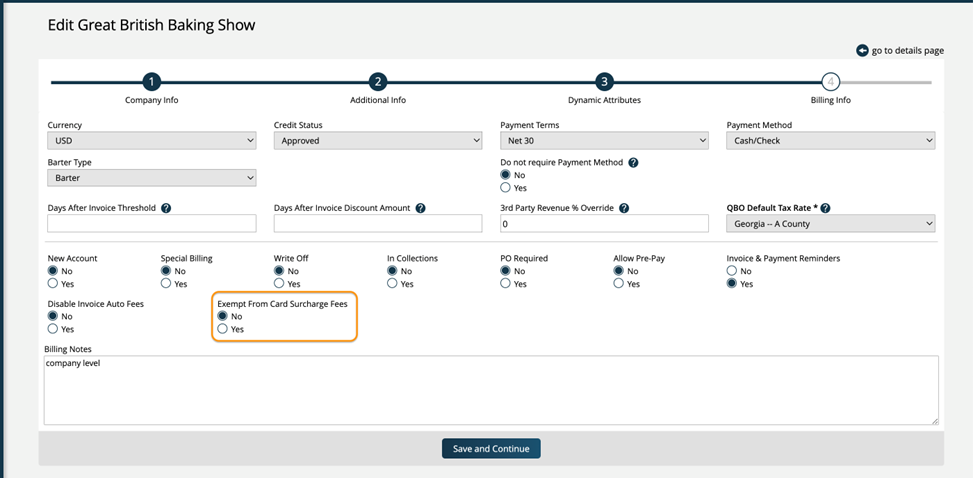Click help icon next to QBO Default Tax Rate
The height and width of the screenshot is (478, 973).
pyautogui.click(x=825, y=208)
